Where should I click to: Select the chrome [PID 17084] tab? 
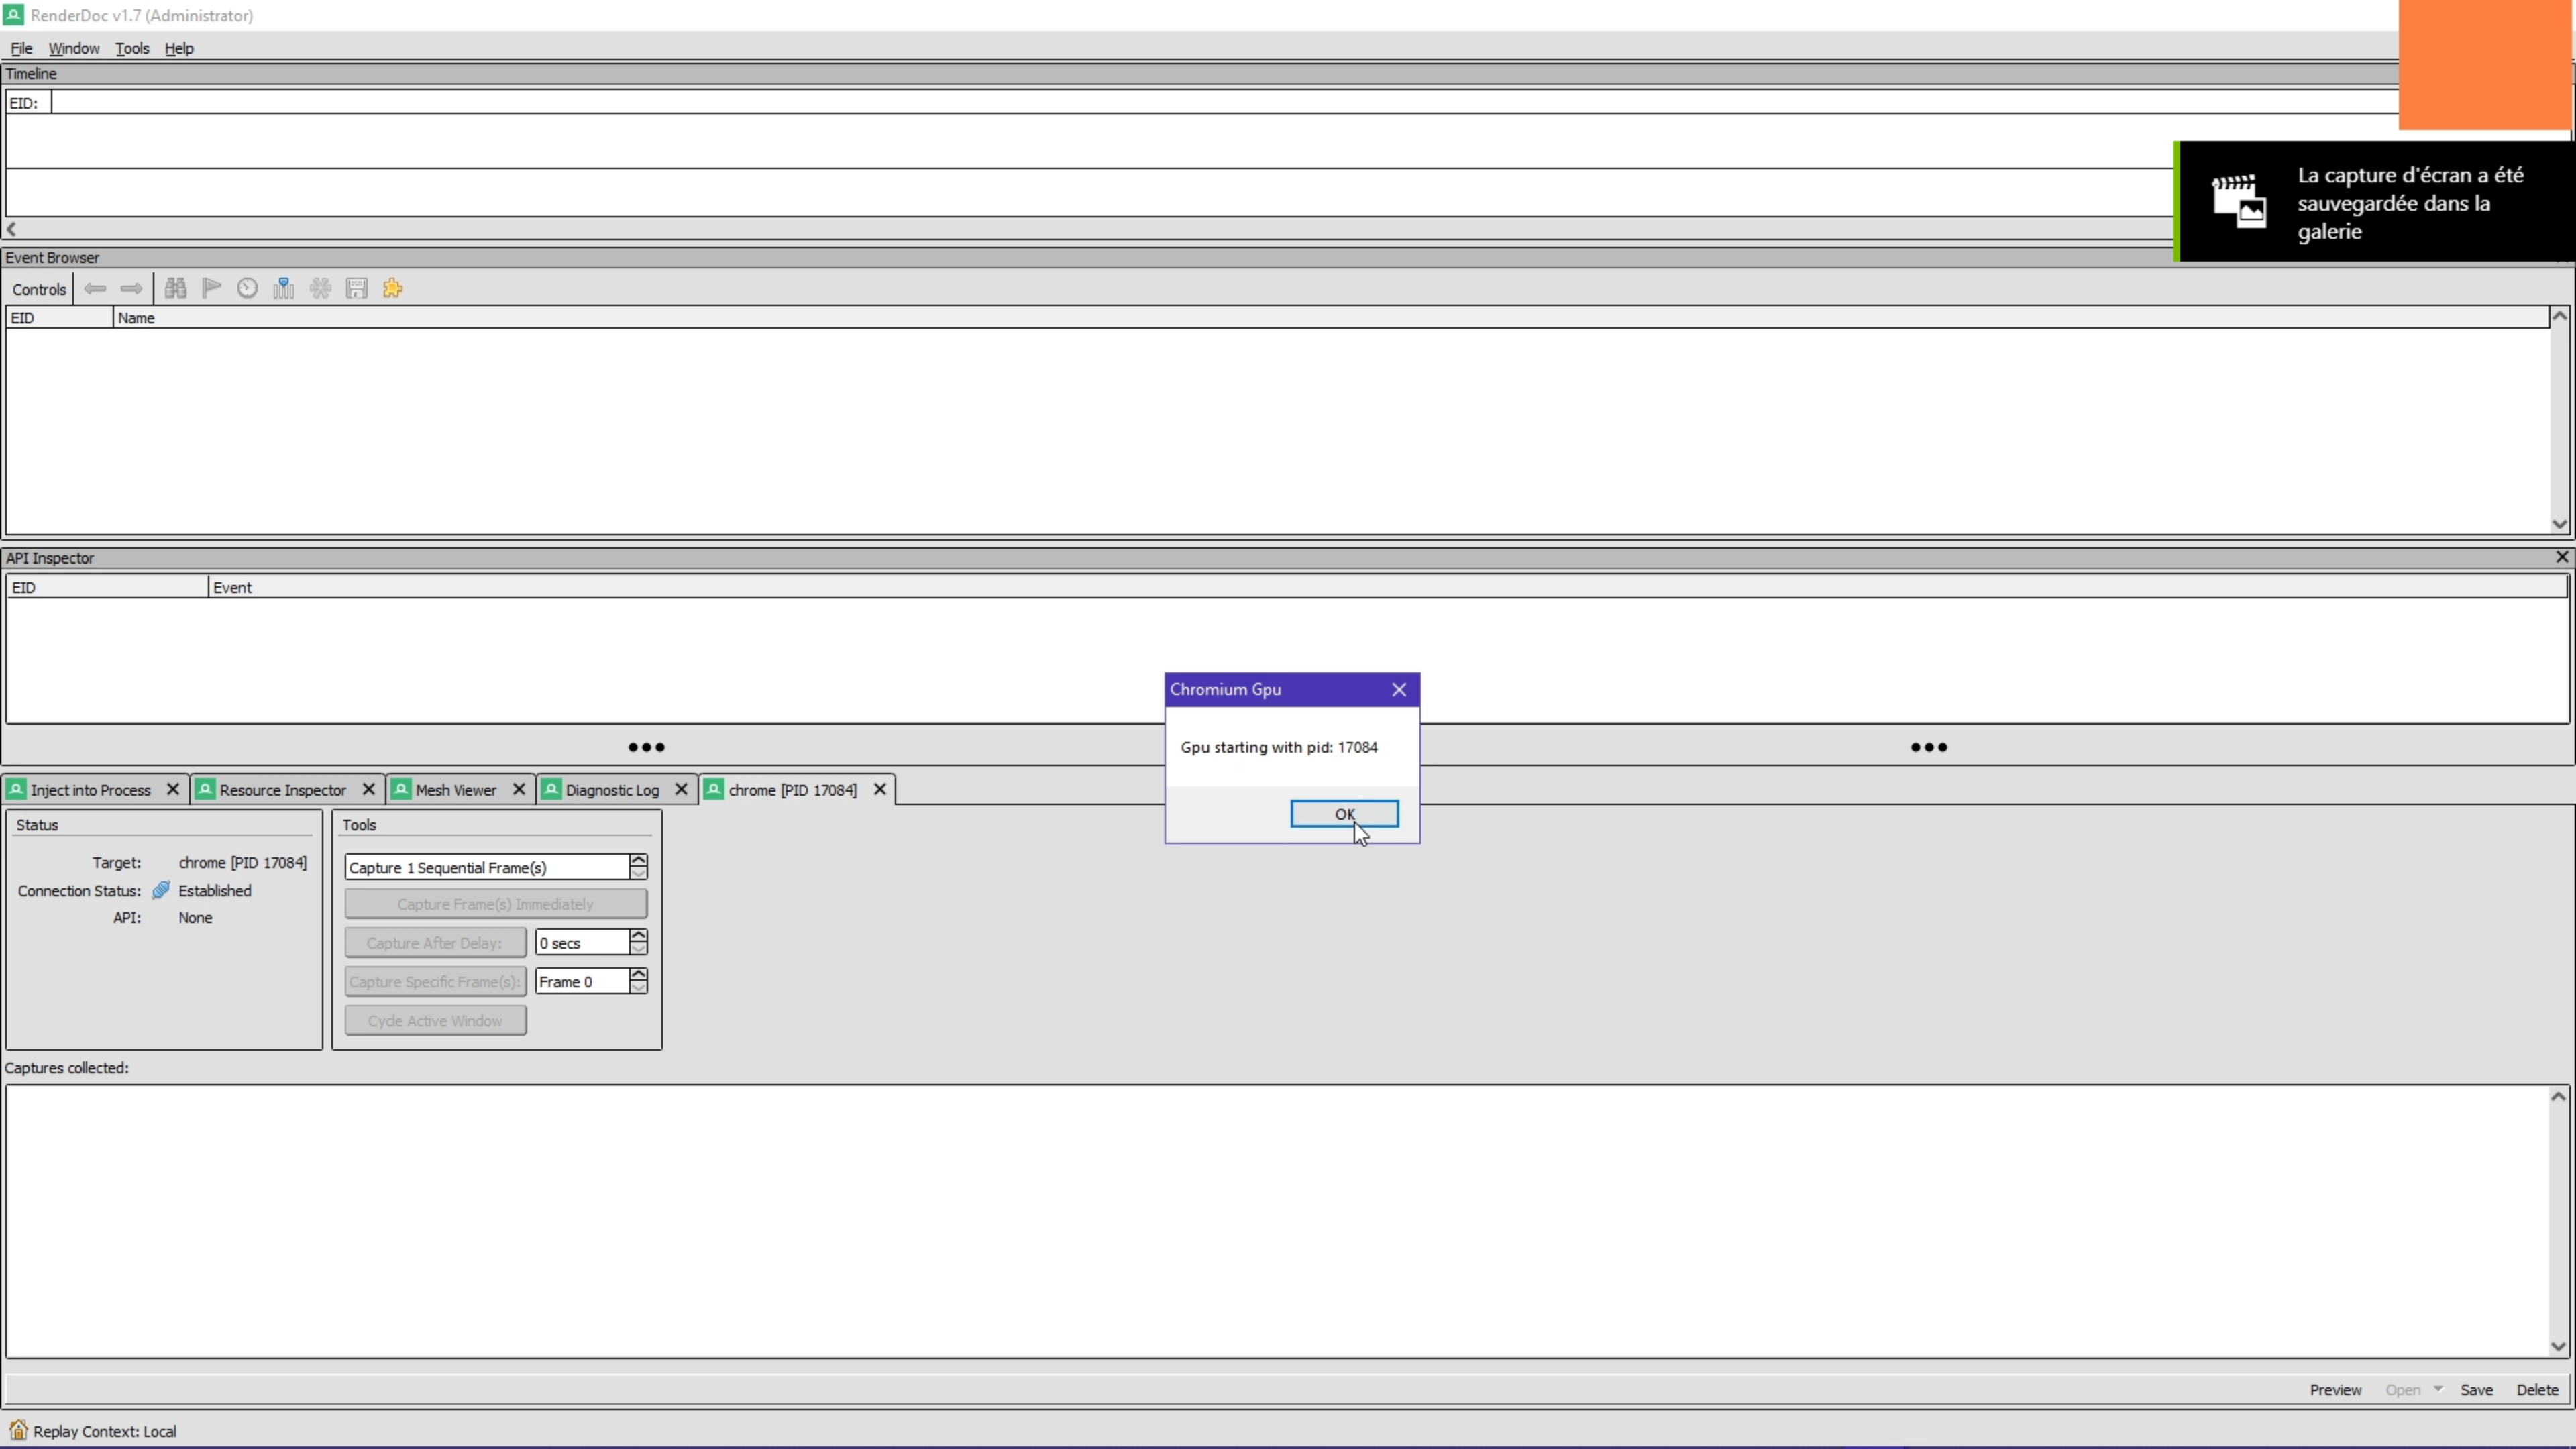(792, 790)
